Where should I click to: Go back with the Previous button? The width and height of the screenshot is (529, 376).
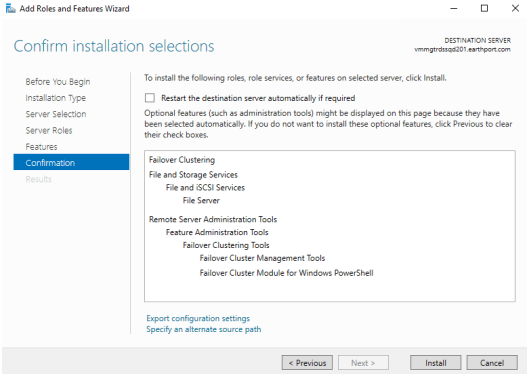307,363
